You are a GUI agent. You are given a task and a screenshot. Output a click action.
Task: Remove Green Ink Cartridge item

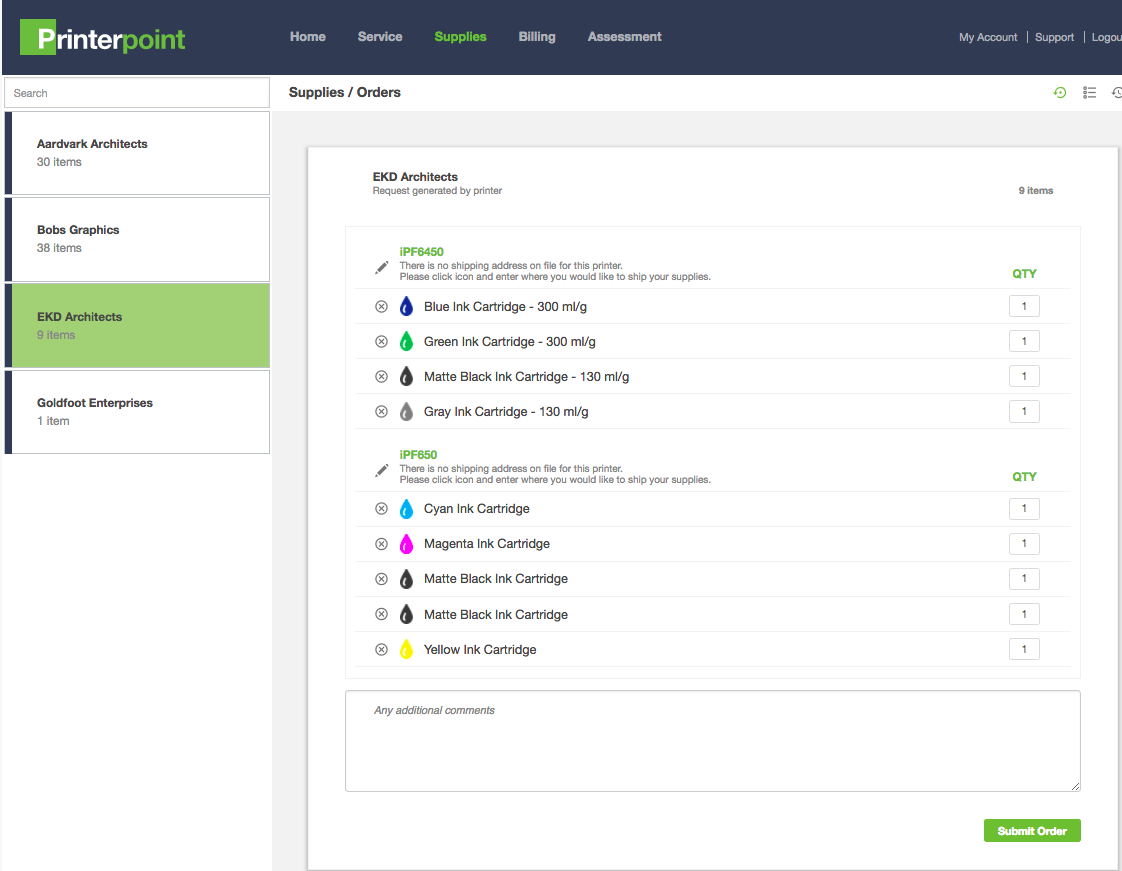(x=381, y=342)
